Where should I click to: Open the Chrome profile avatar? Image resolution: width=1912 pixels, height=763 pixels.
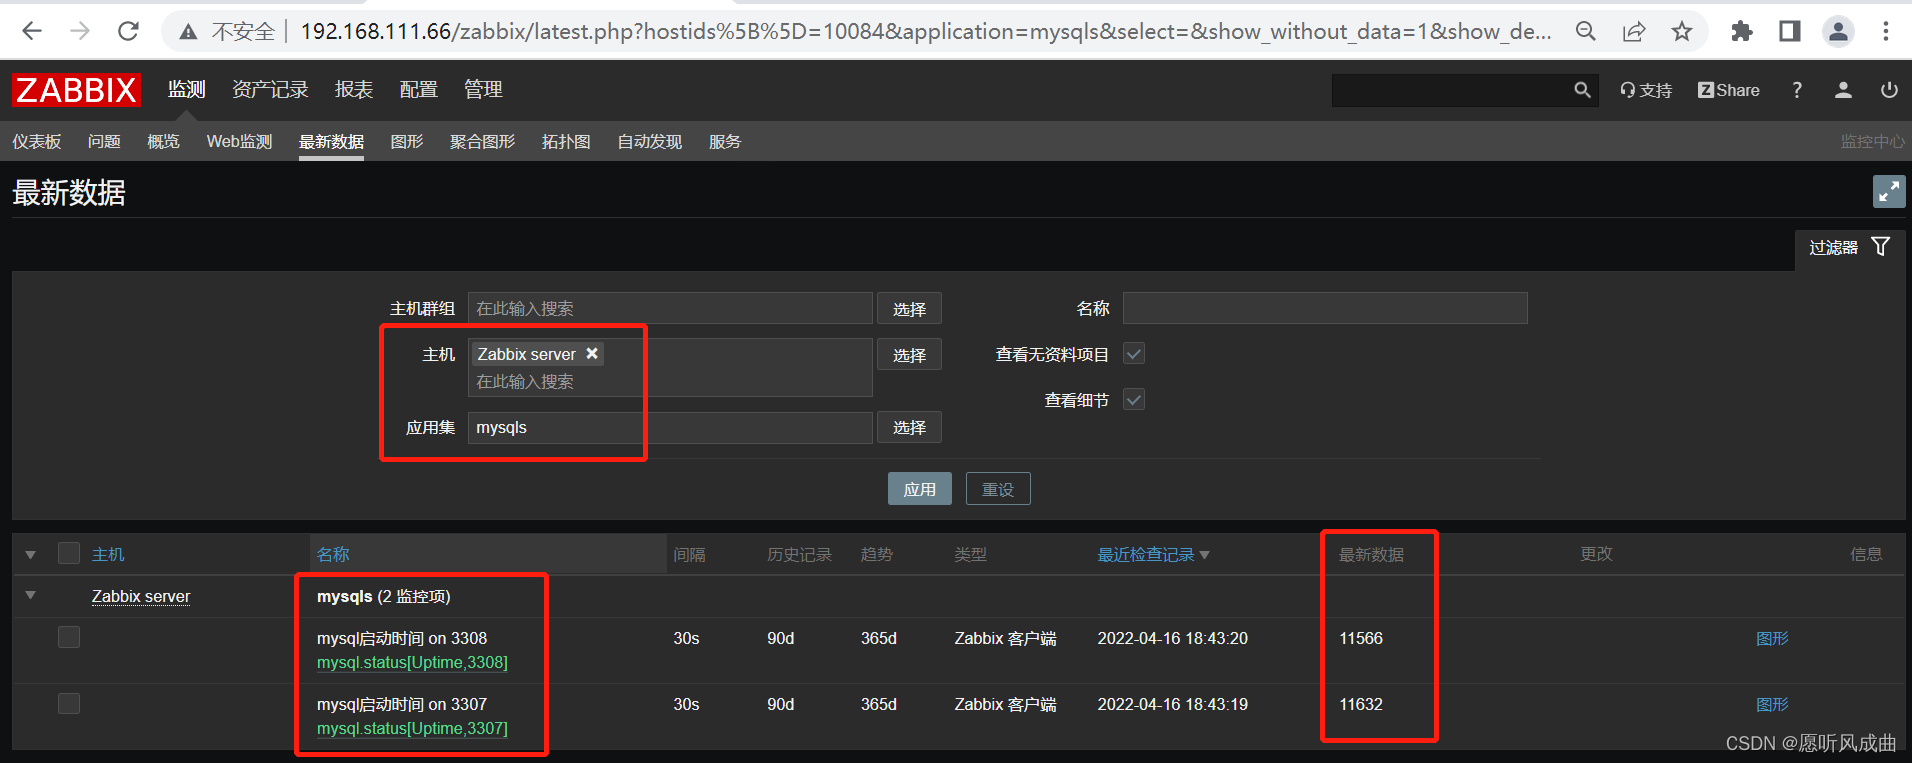[x=1838, y=31]
